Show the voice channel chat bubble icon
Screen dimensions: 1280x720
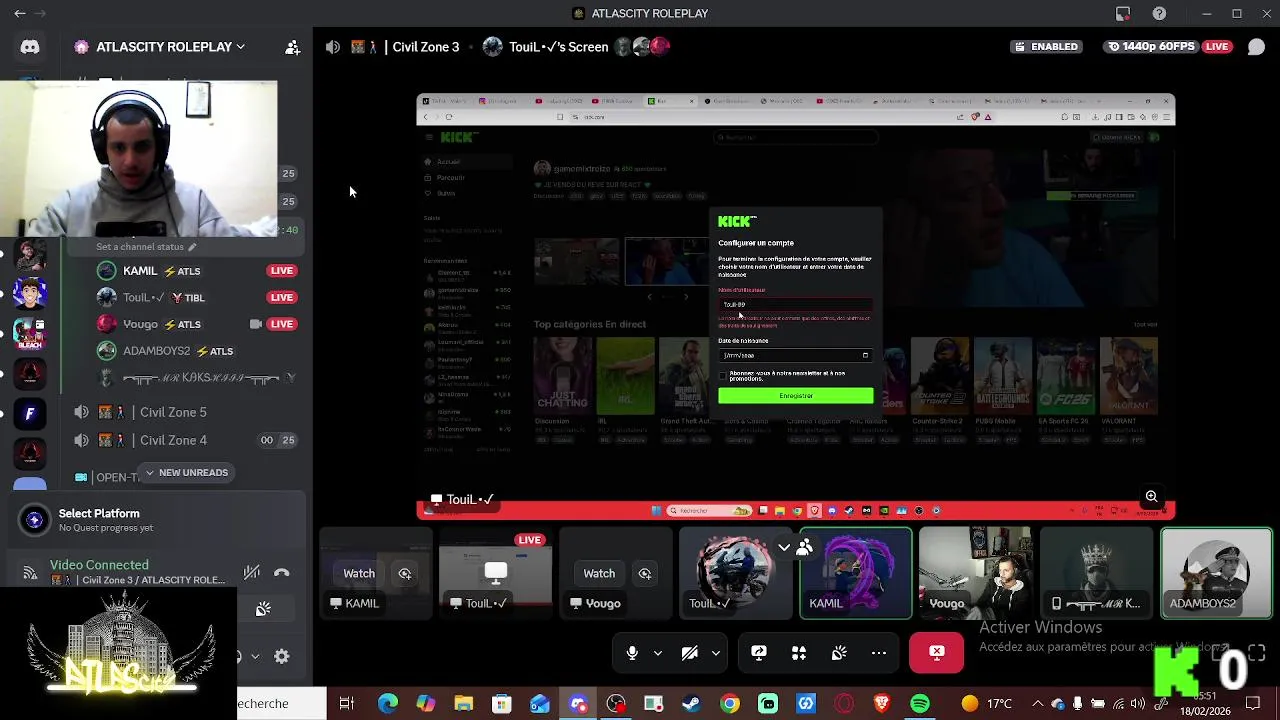coord(1256,47)
